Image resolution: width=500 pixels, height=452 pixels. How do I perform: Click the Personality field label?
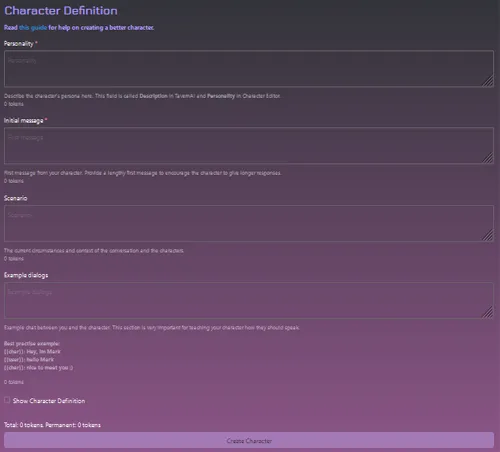tap(19, 44)
